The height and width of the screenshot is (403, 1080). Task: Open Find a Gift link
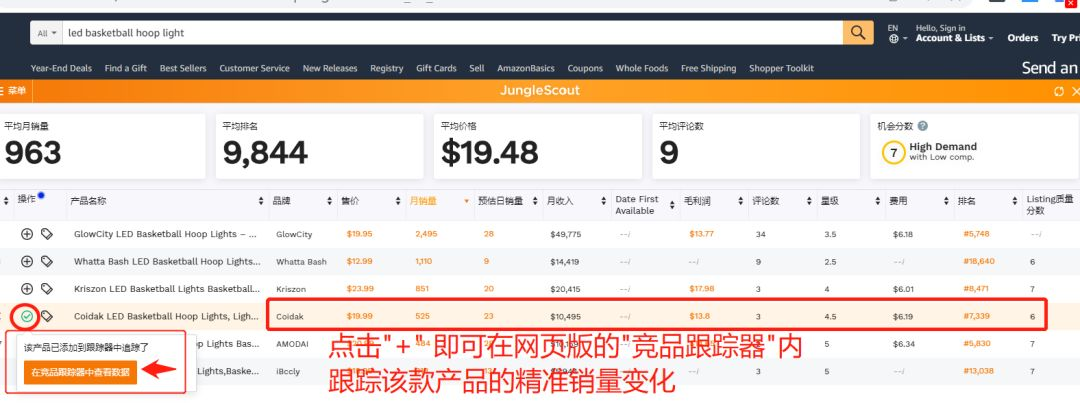coord(125,68)
